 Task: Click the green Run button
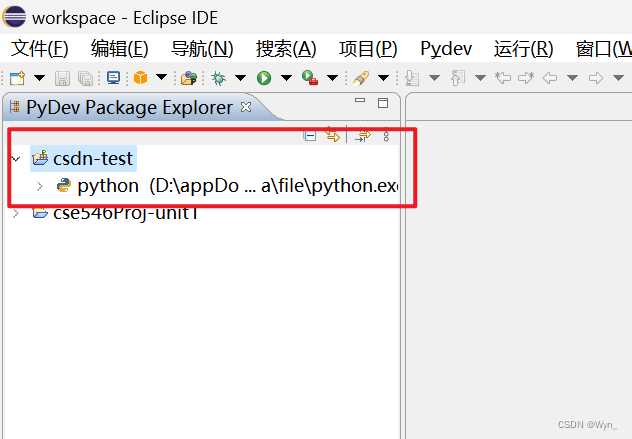pyautogui.click(x=264, y=78)
